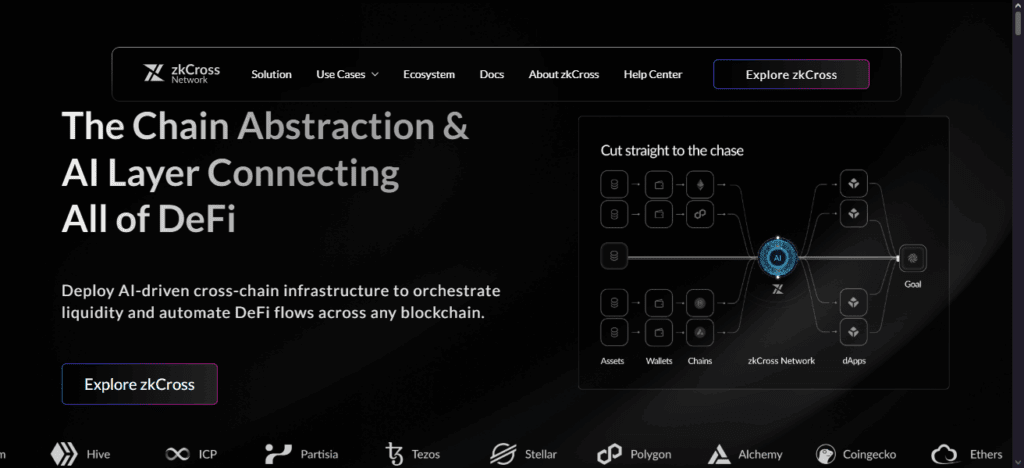
Task: Open the Solution menu item
Action: point(271,74)
